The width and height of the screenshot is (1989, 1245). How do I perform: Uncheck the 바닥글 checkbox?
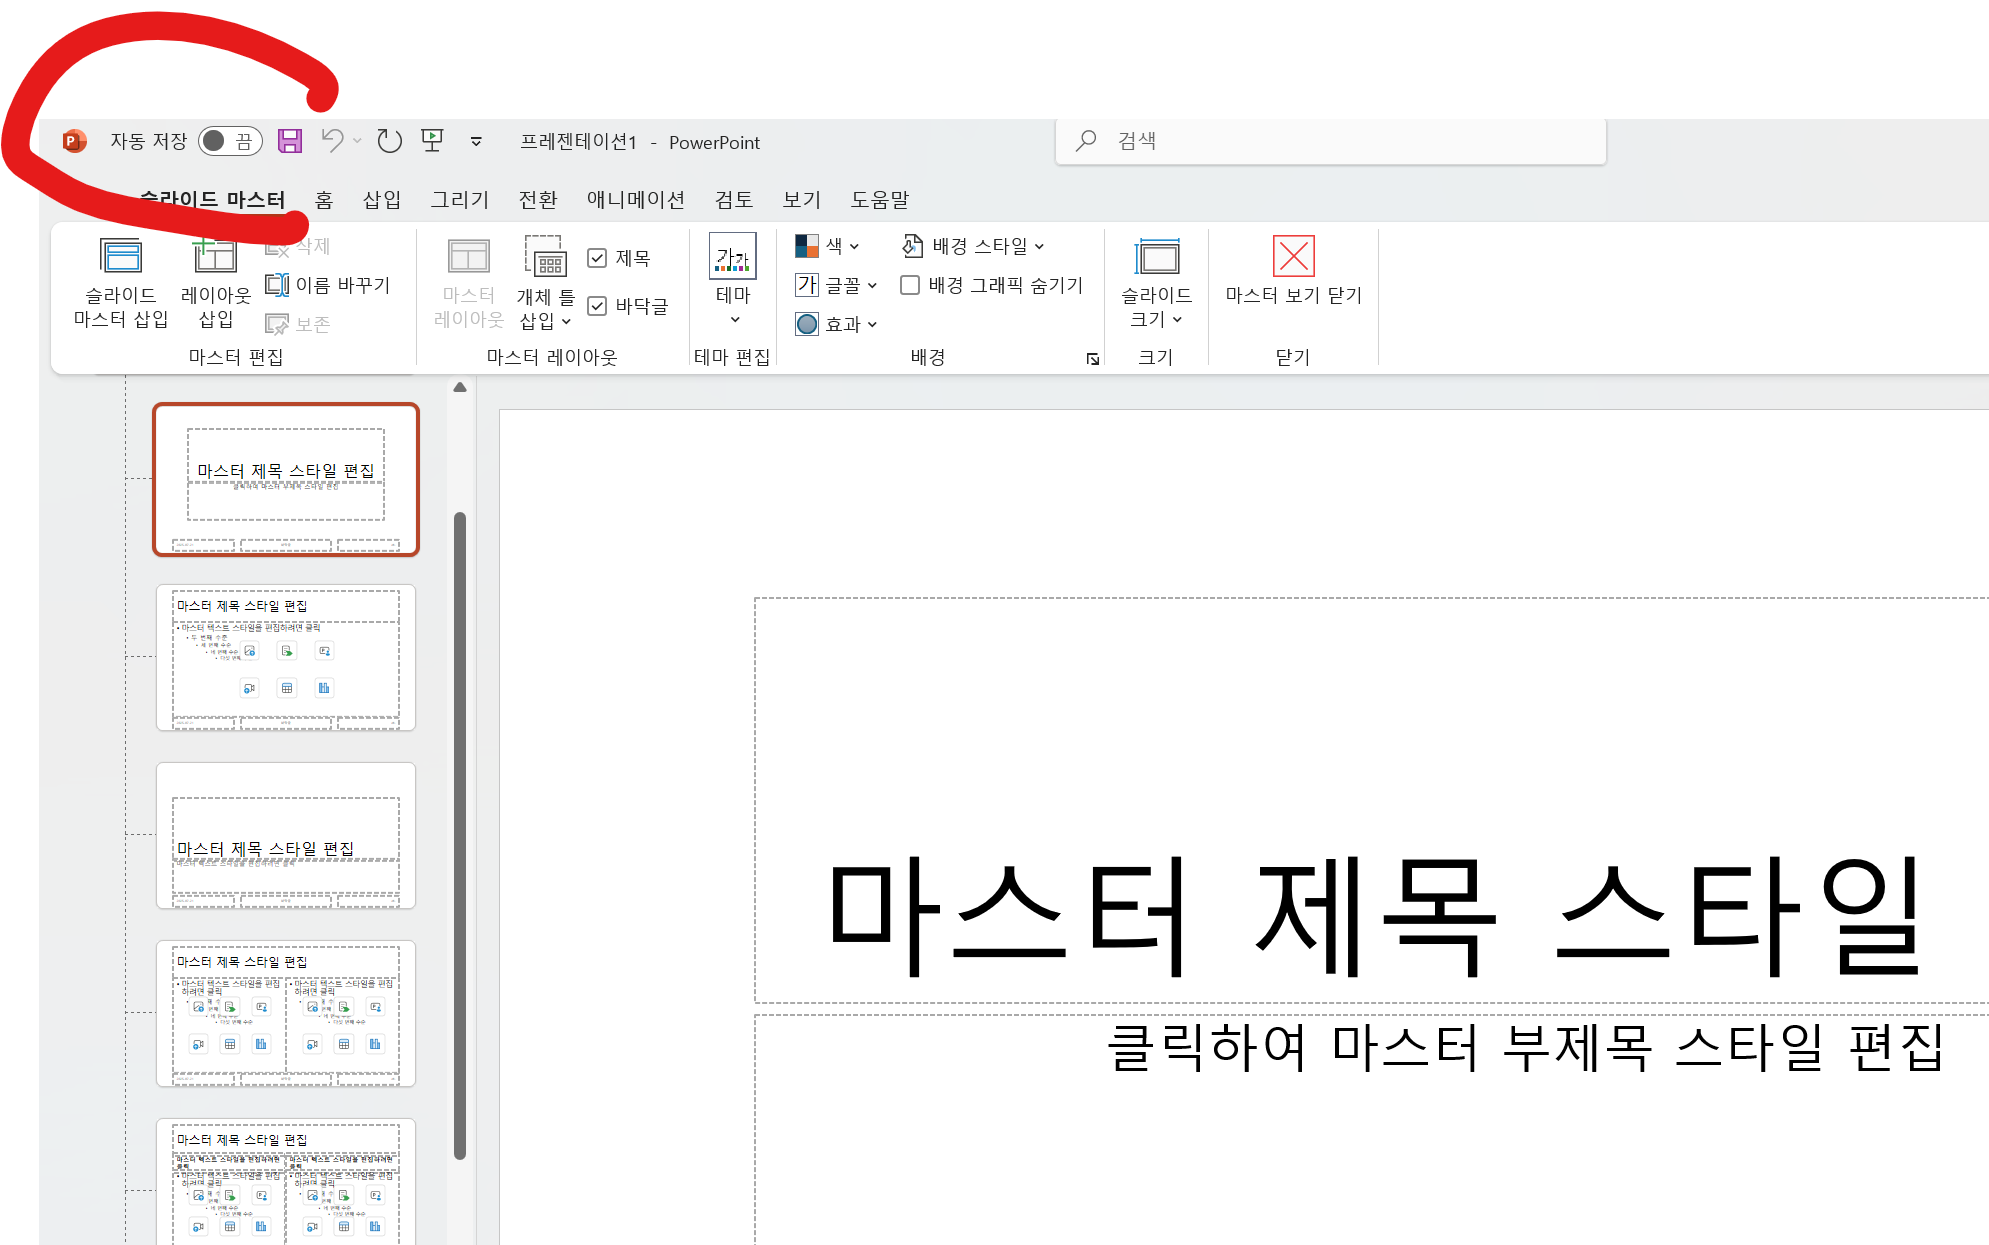pos(597,306)
